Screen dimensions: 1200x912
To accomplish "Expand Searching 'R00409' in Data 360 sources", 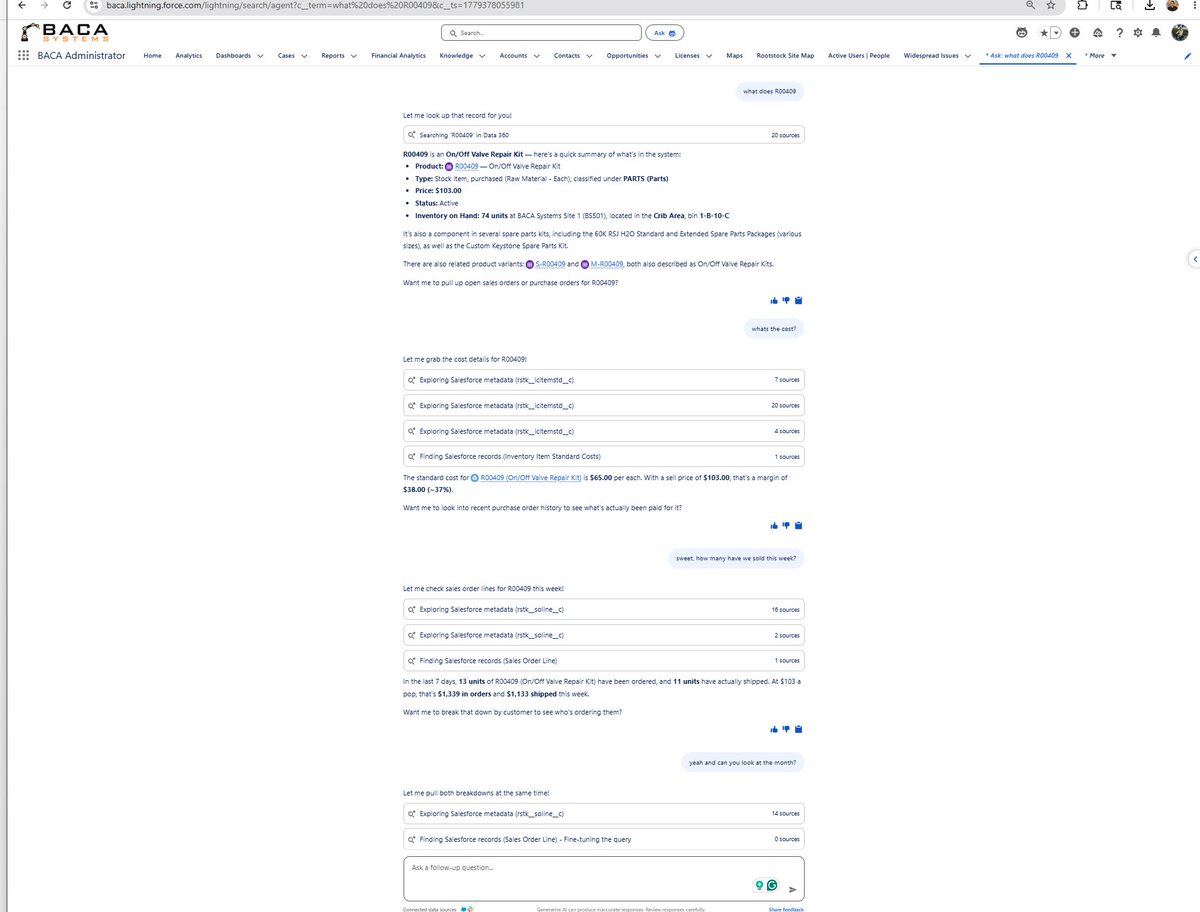I will (603, 134).
